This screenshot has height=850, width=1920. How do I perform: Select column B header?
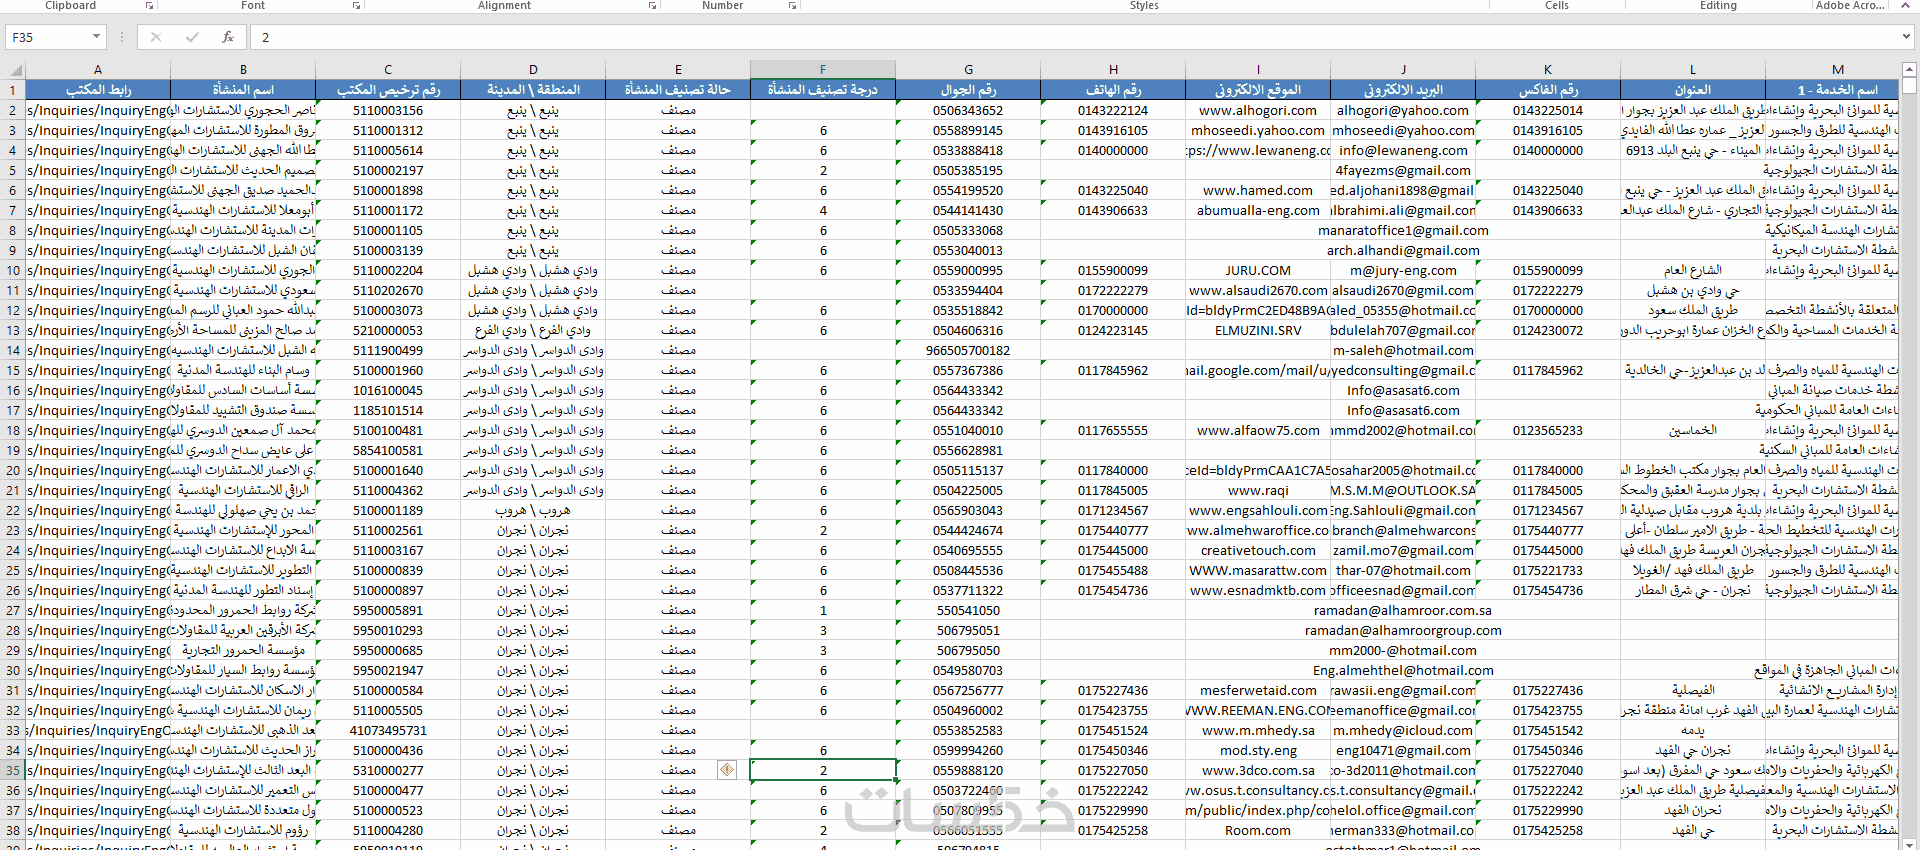pyautogui.click(x=243, y=70)
